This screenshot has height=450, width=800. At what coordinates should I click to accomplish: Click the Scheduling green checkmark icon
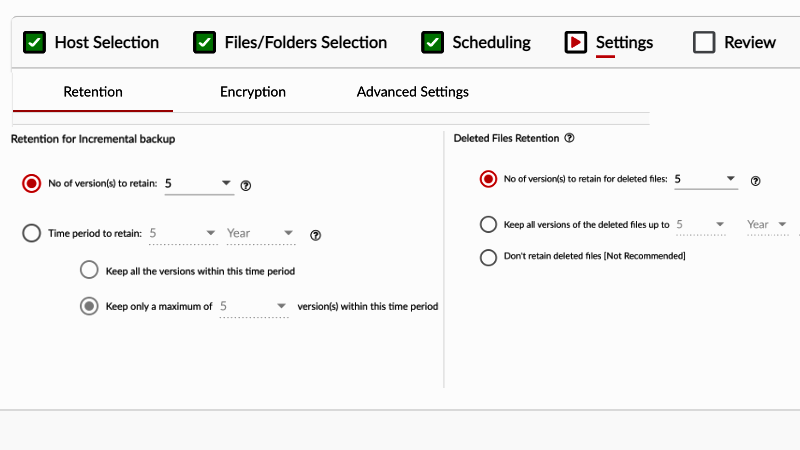(x=432, y=42)
